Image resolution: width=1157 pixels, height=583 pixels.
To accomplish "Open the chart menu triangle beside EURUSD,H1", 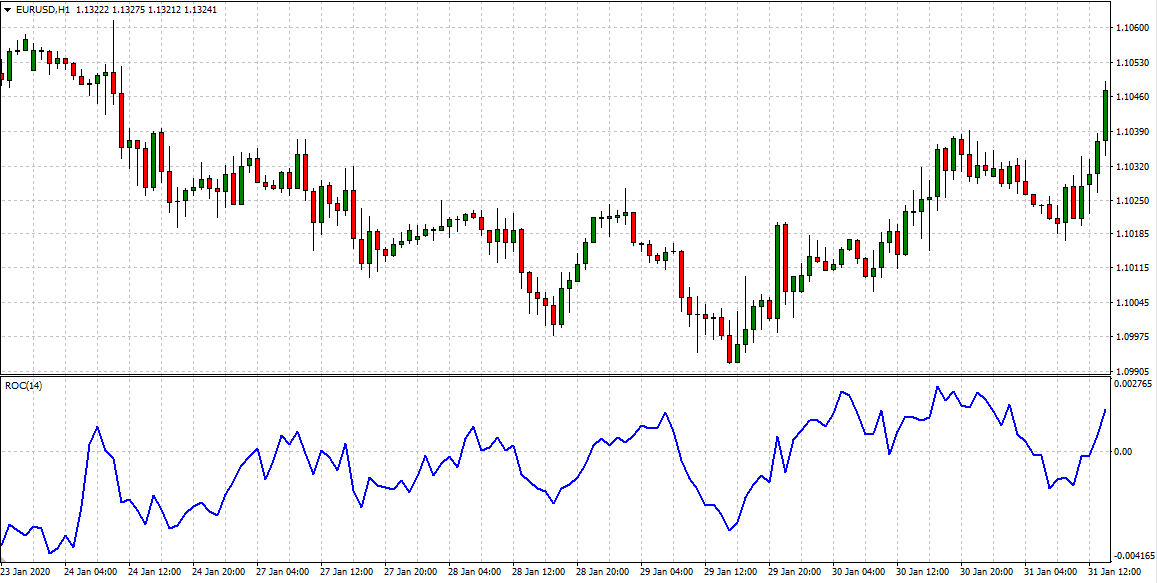I will (x=8, y=10).
